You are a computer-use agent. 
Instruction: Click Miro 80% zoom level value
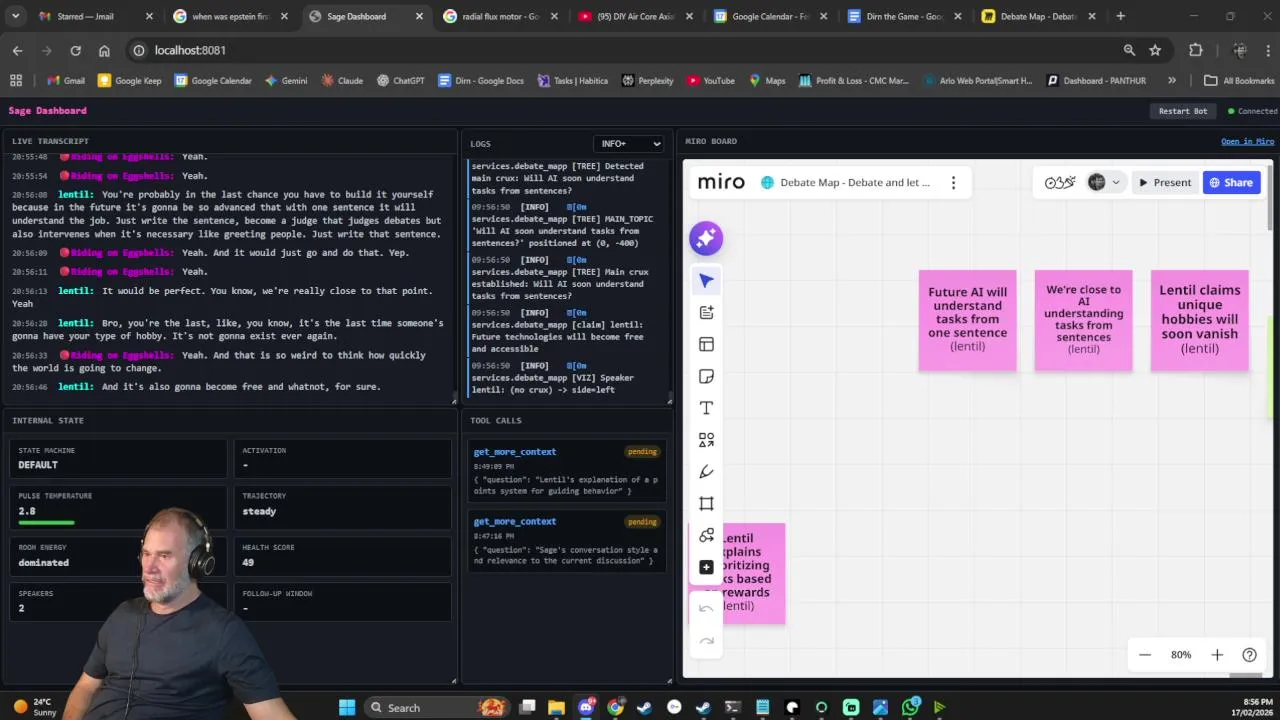1181,655
